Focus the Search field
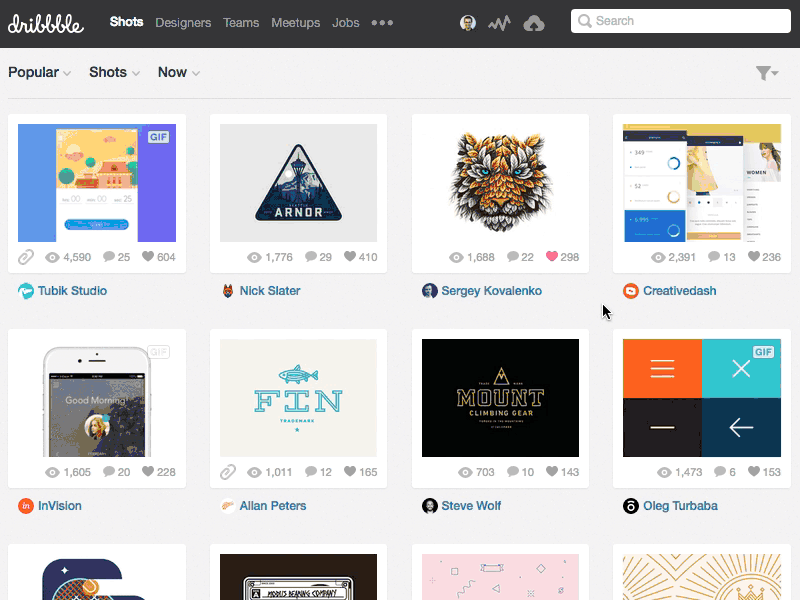This screenshot has width=800, height=600. (x=681, y=21)
